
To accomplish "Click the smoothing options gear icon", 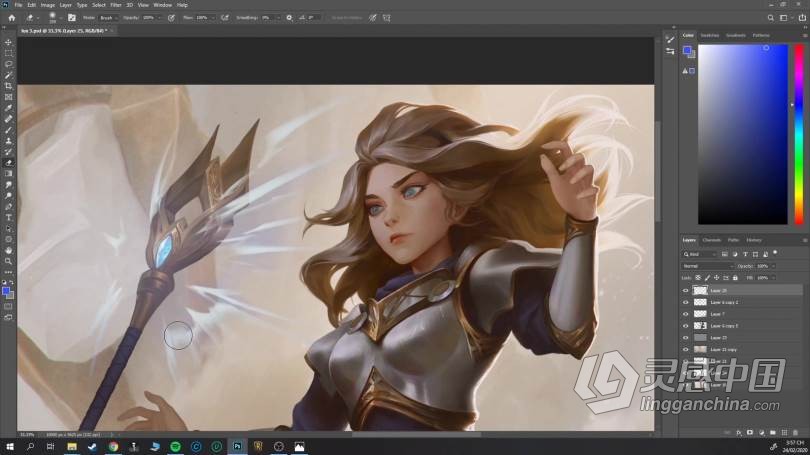I will click(x=289, y=18).
